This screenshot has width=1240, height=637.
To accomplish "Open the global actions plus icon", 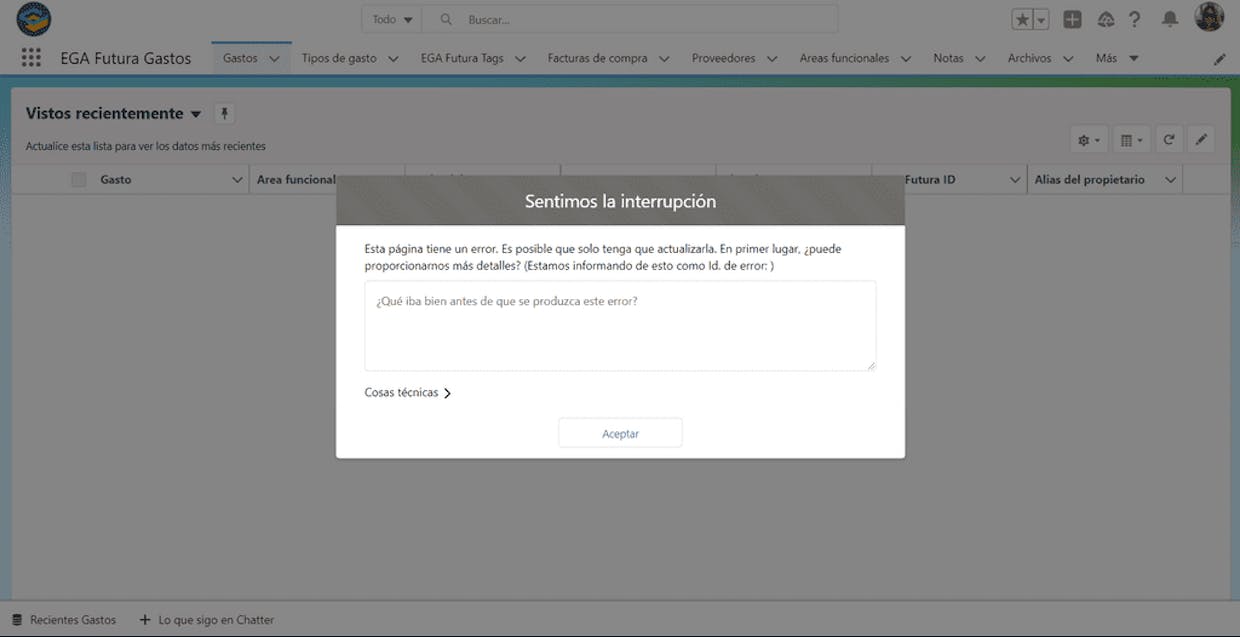I will coord(1072,19).
